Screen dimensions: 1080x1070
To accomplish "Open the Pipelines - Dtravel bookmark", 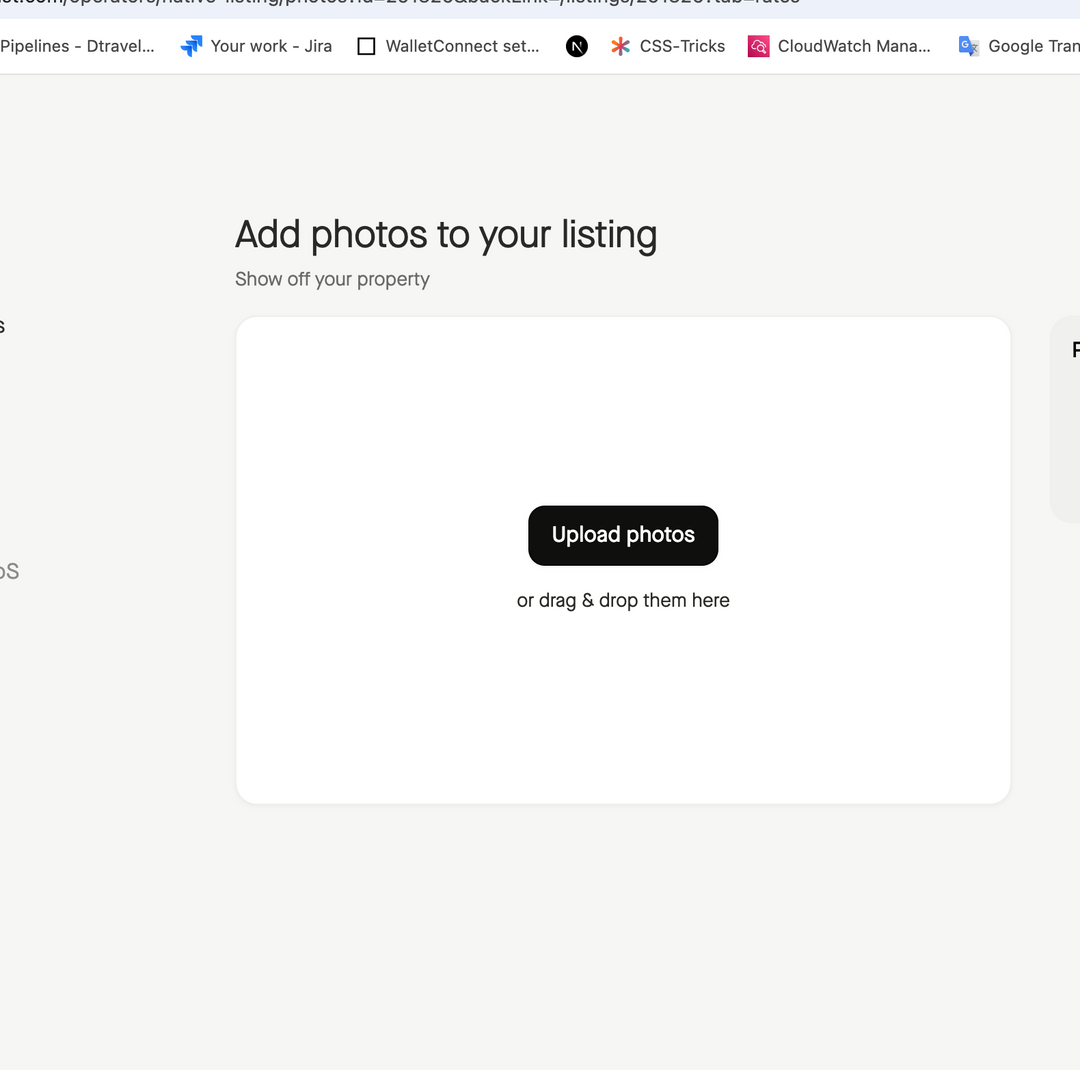I will [77, 46].
